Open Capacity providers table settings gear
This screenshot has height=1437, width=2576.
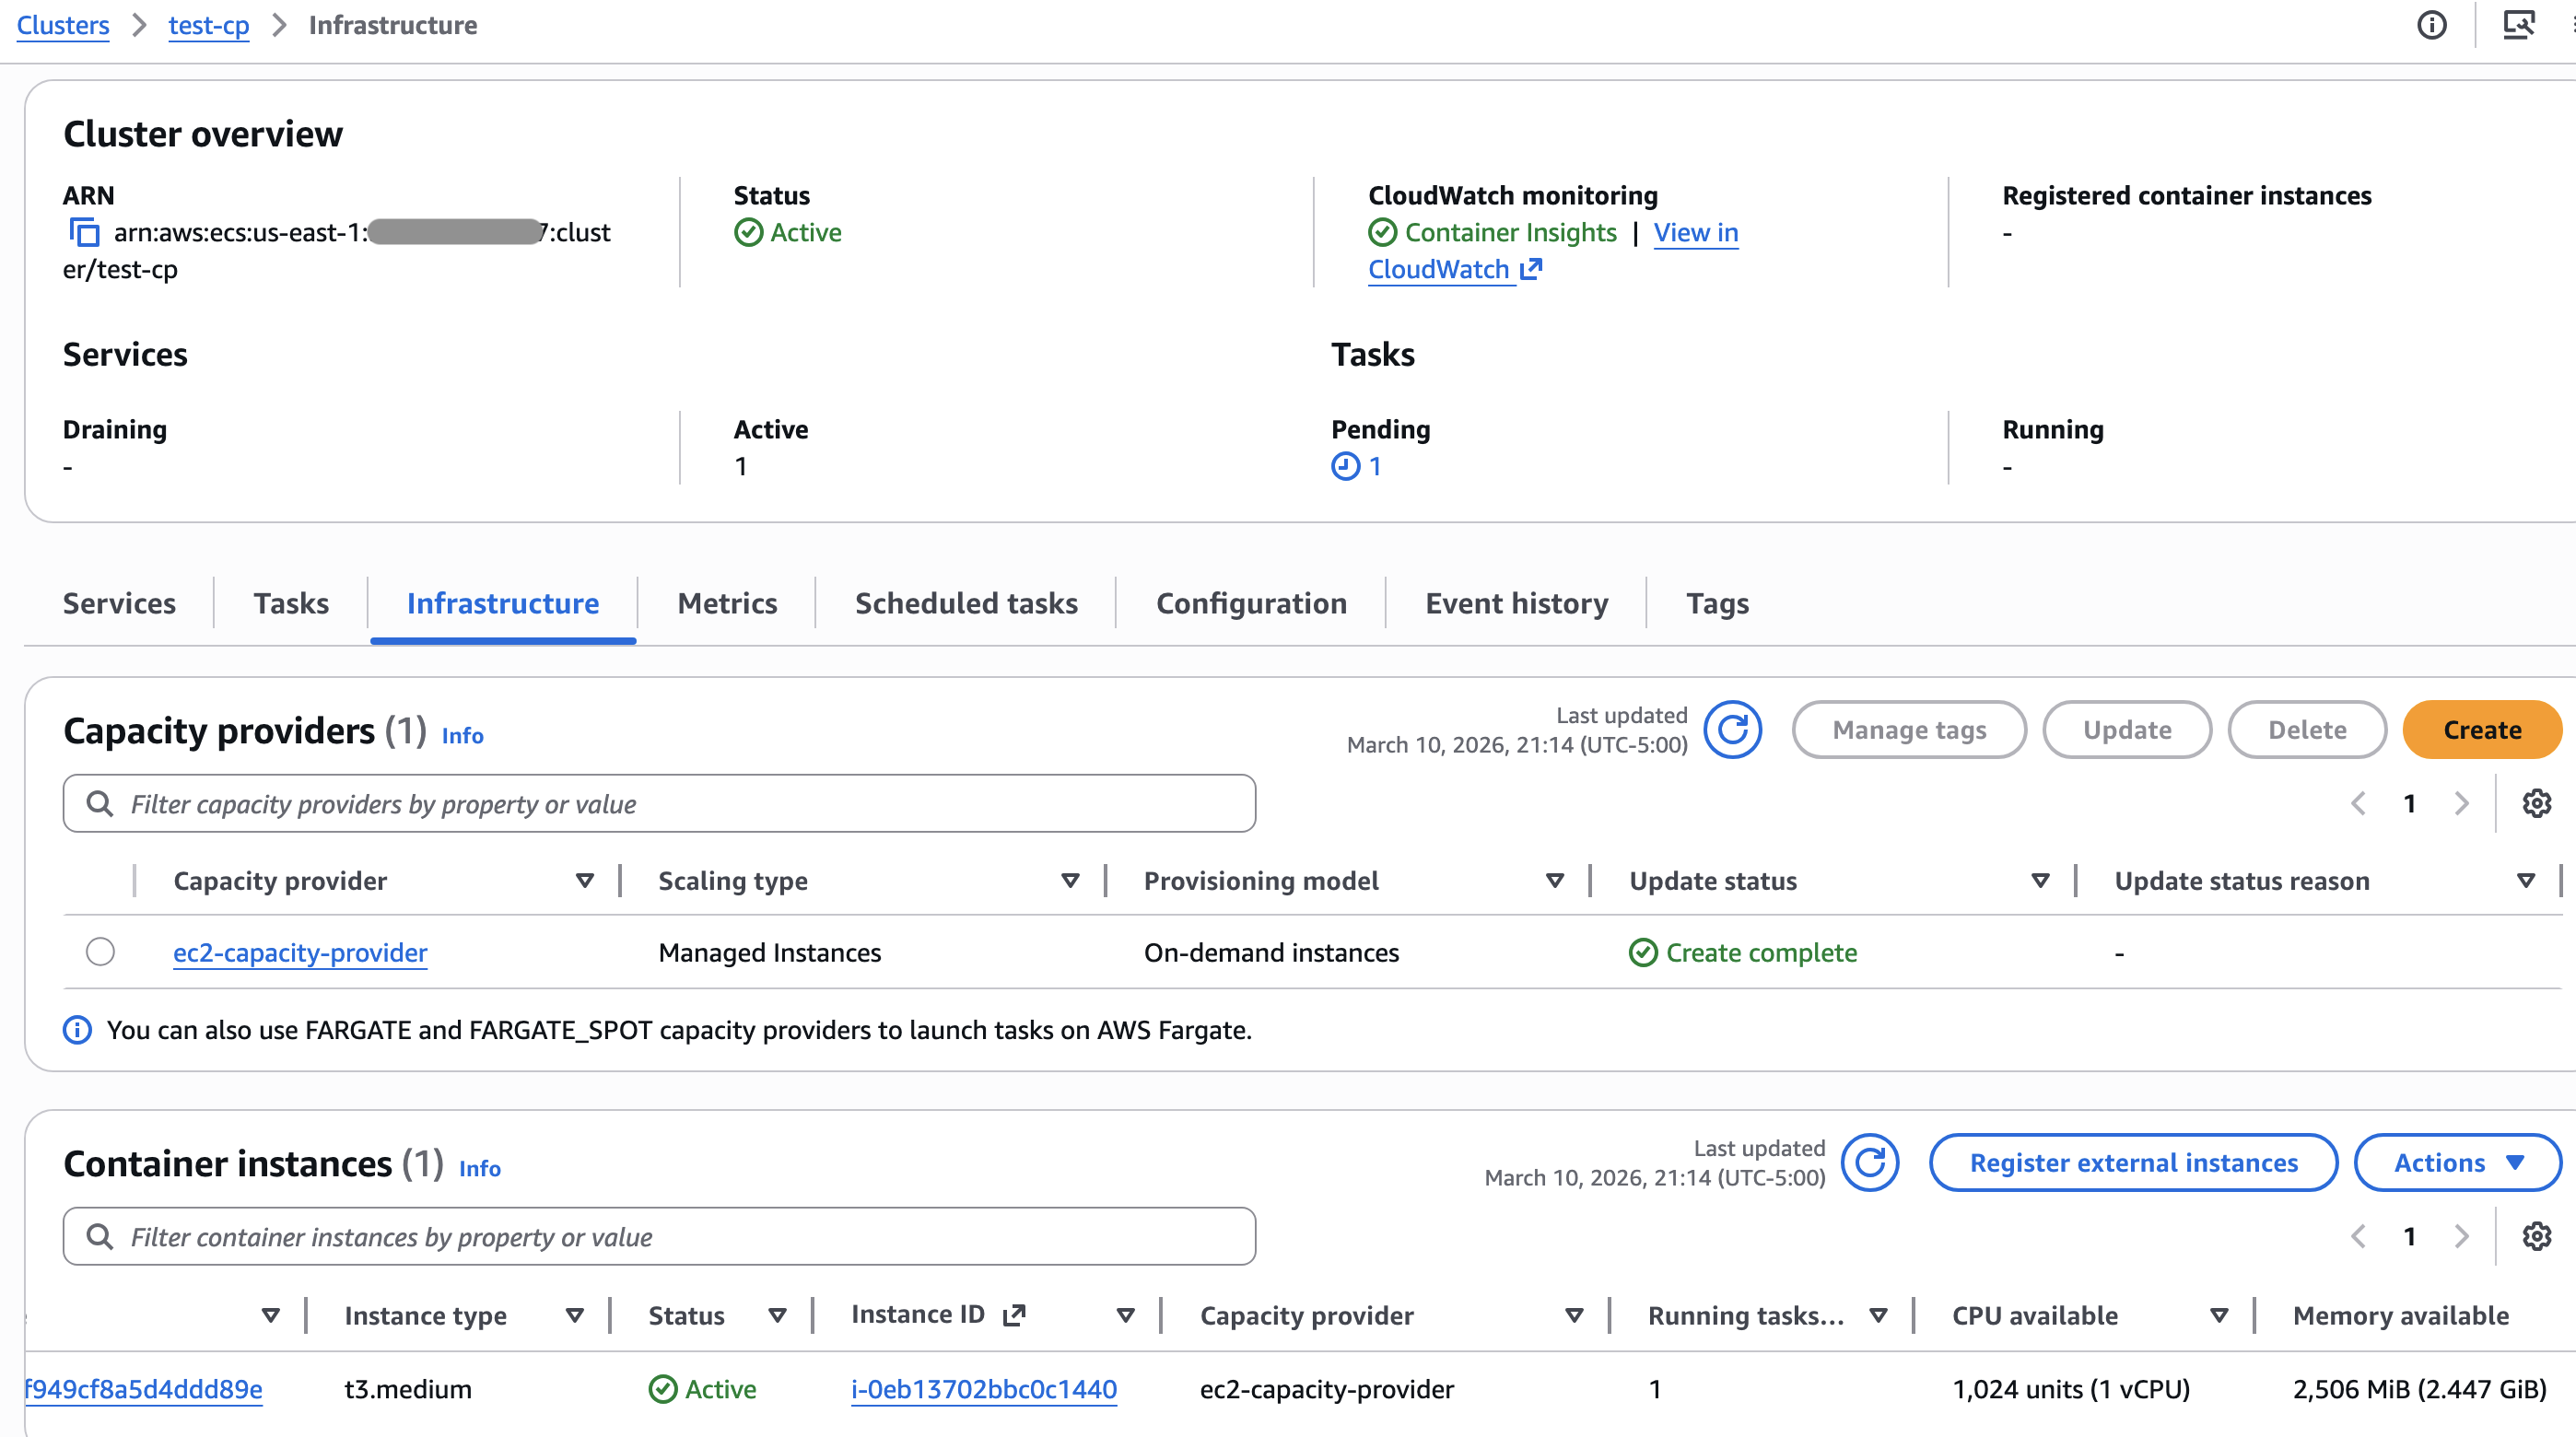coord(2536,804)
